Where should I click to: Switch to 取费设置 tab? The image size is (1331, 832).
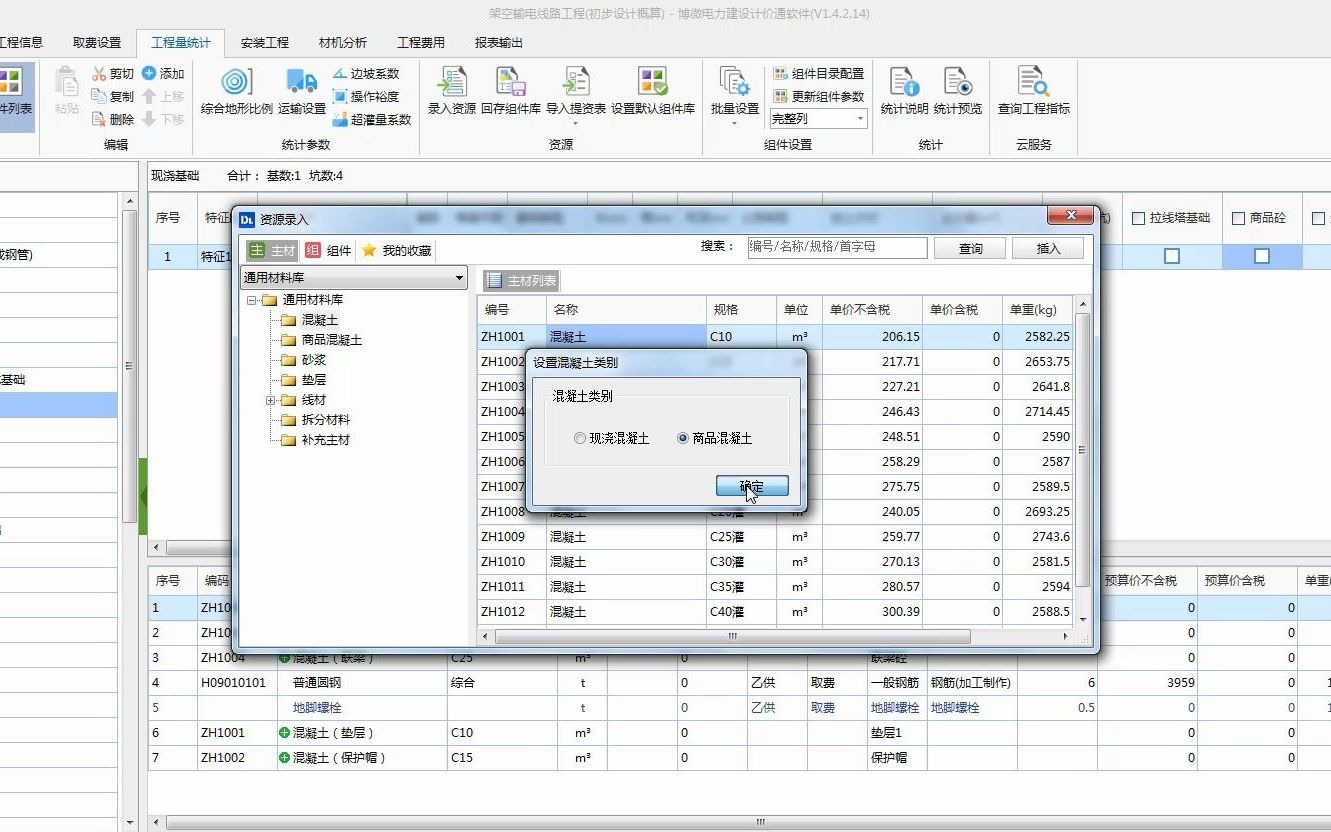[97, 42]
